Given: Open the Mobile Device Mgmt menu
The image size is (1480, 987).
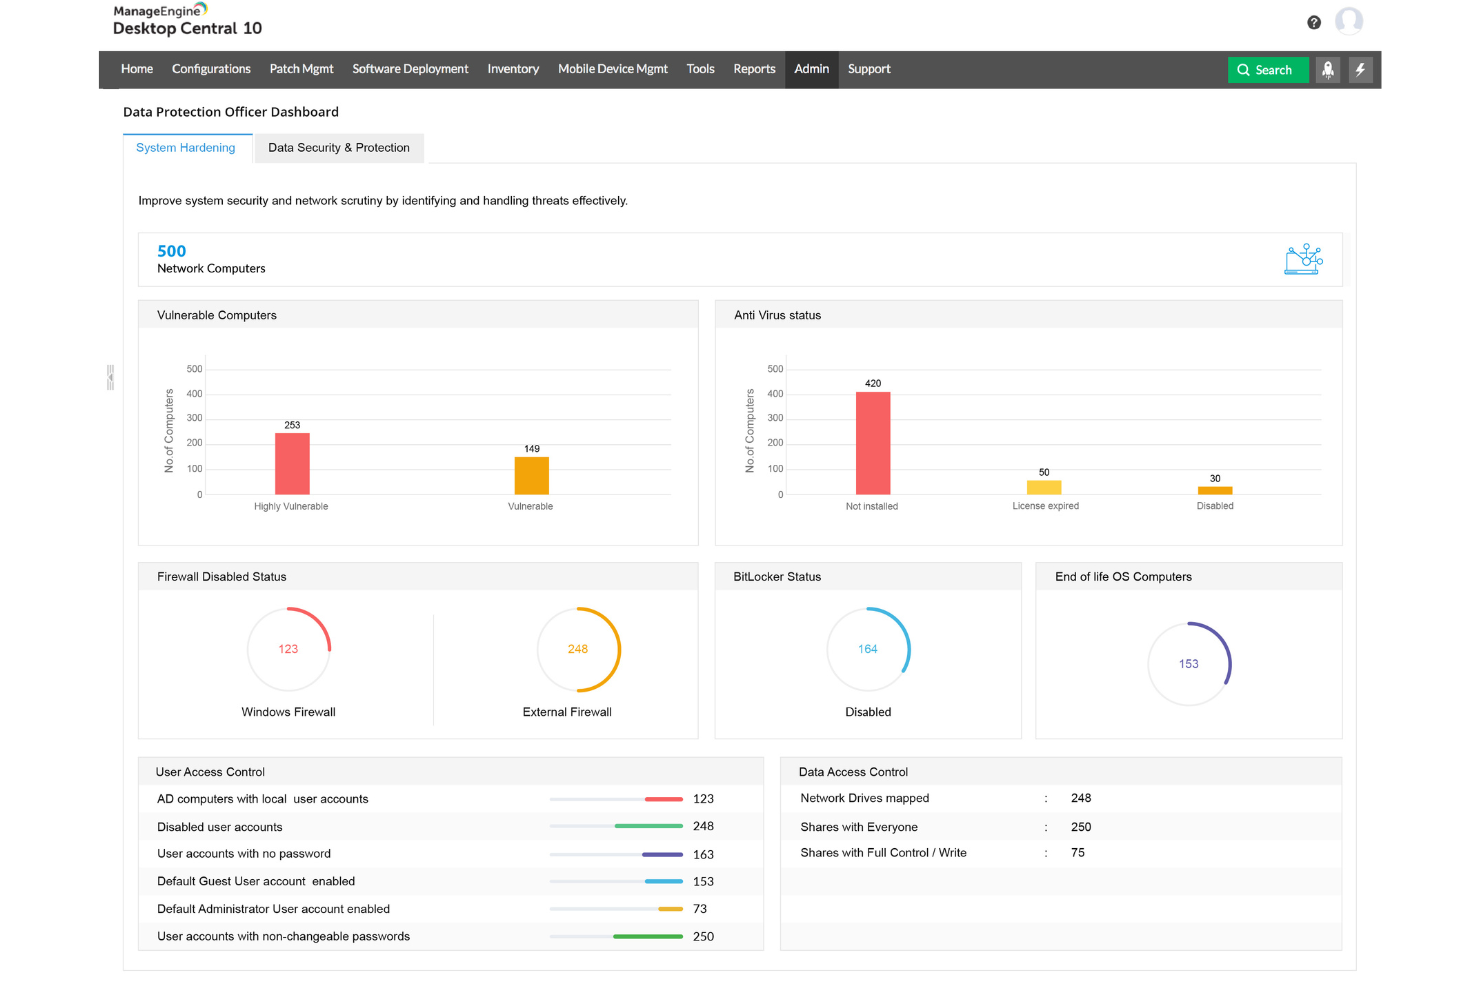Looking at the screenshot, I should 612,69.
